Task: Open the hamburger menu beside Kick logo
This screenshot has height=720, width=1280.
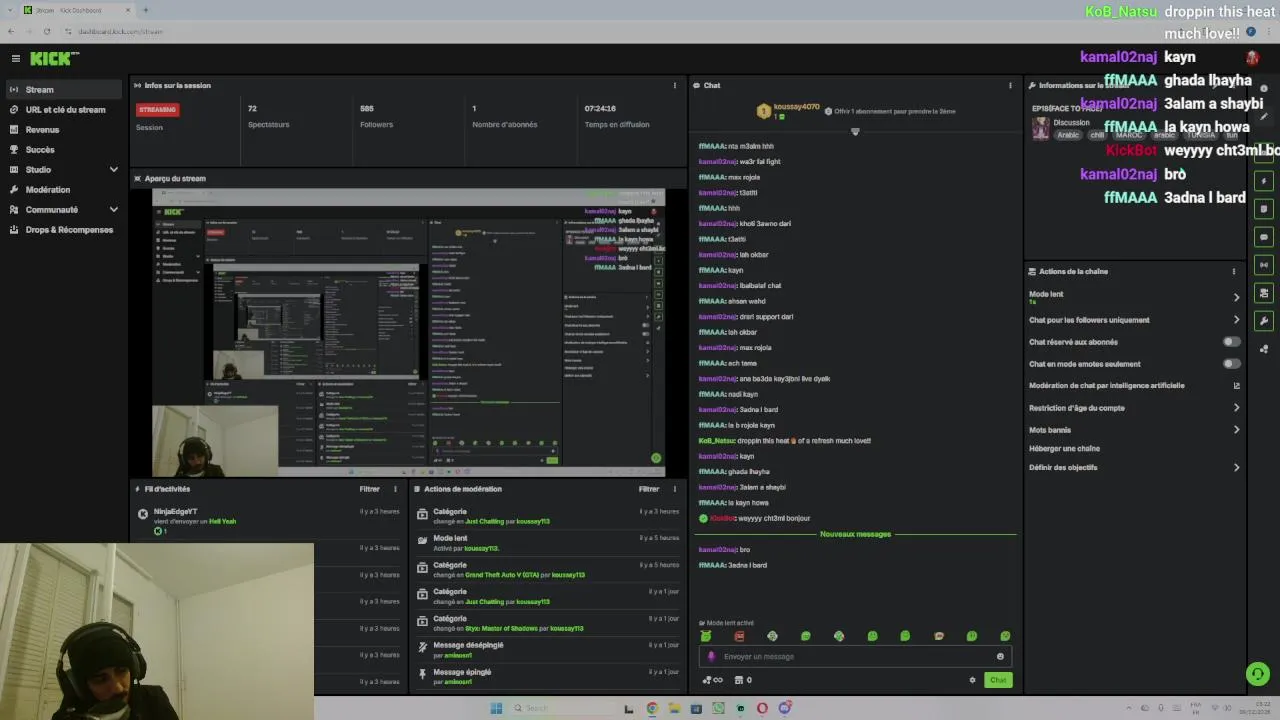Action: click(15, 59)
